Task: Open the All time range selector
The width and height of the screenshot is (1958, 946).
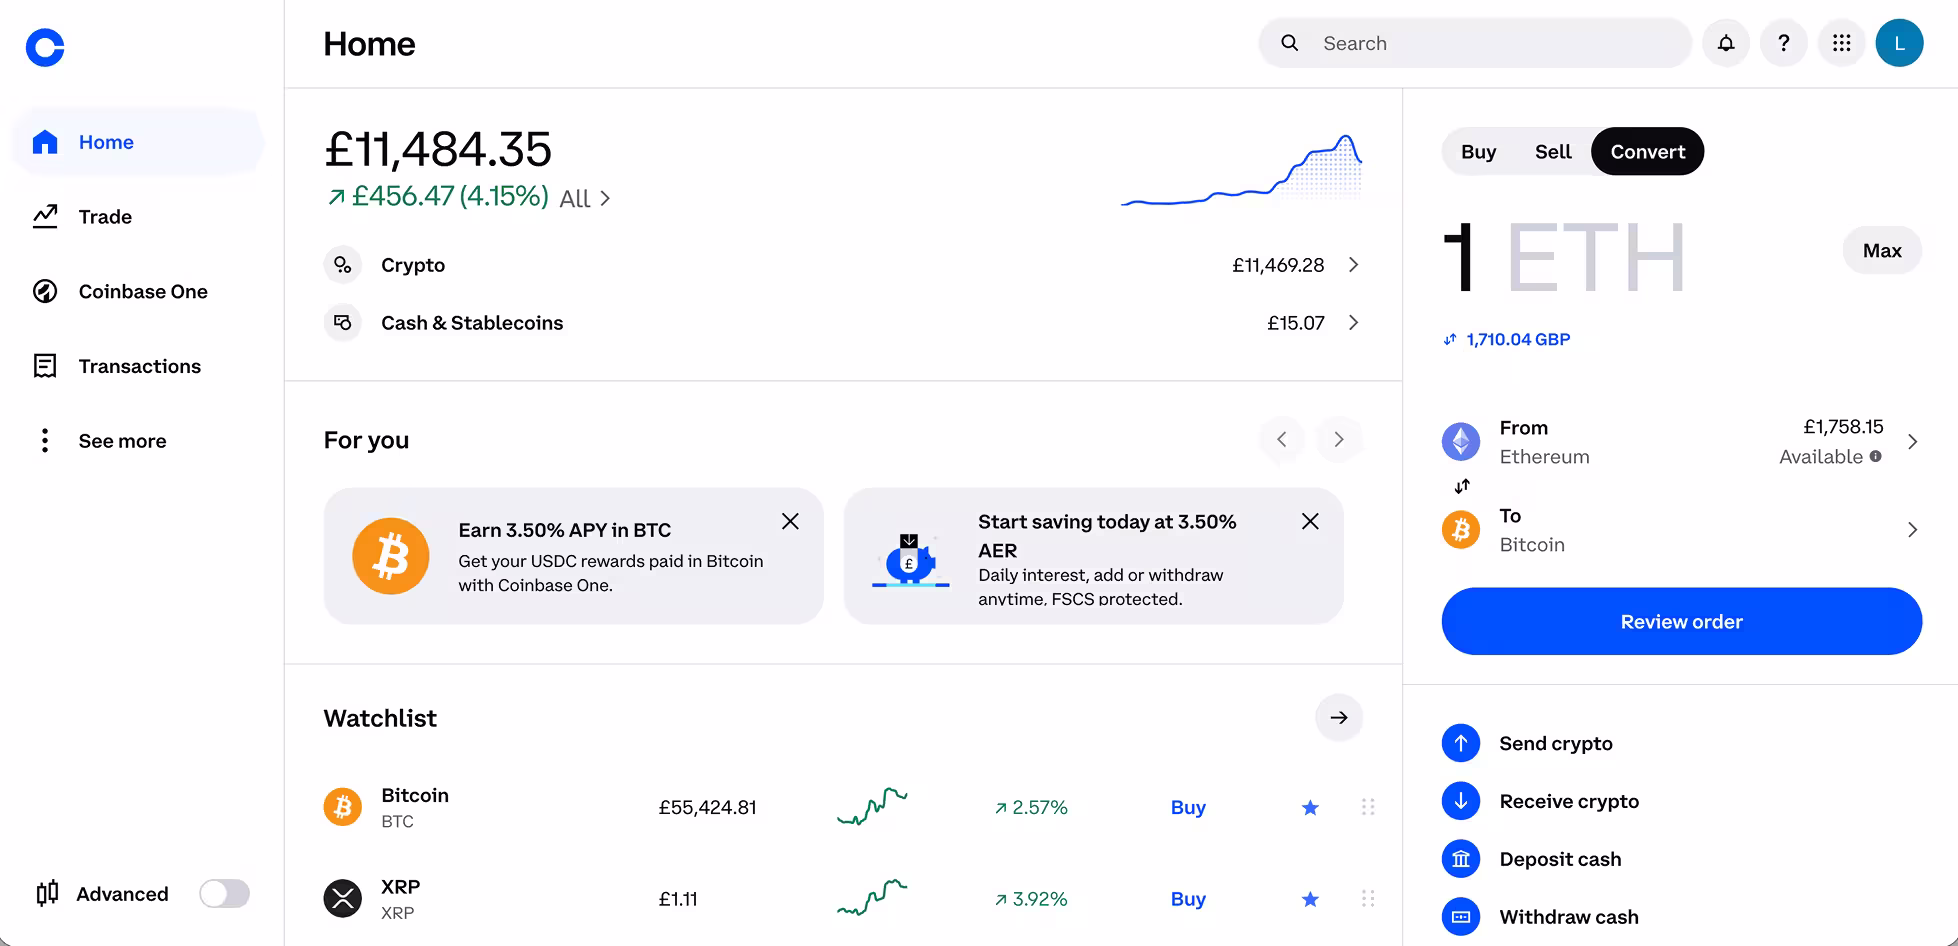Action: click(x=585, y=199)
